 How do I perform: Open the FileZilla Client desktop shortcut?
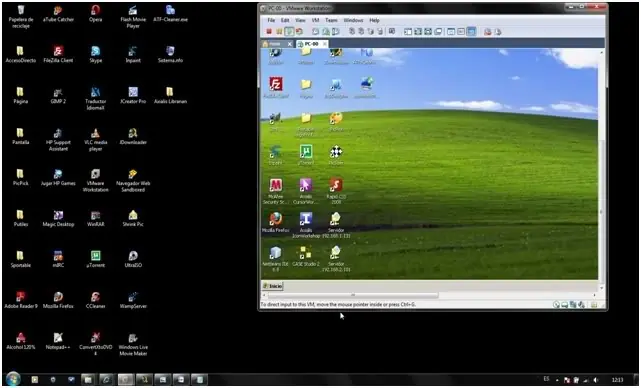click(x=58, y=54)
